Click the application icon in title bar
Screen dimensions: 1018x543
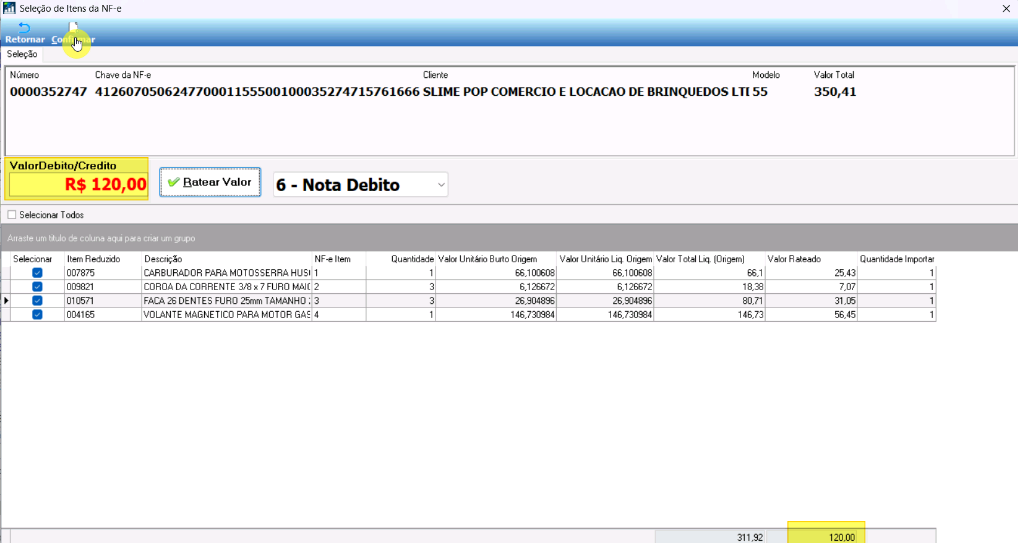9,8
